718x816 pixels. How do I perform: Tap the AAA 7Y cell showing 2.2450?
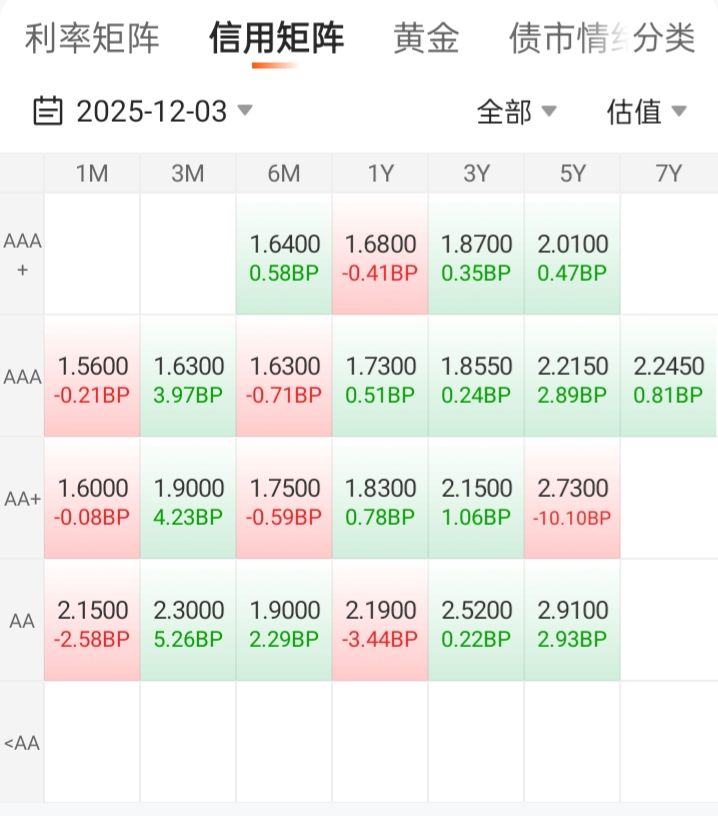[668, 378]
